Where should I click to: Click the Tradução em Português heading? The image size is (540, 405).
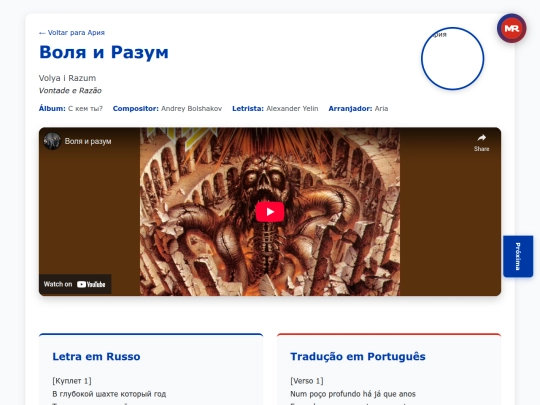pos(358,356)
